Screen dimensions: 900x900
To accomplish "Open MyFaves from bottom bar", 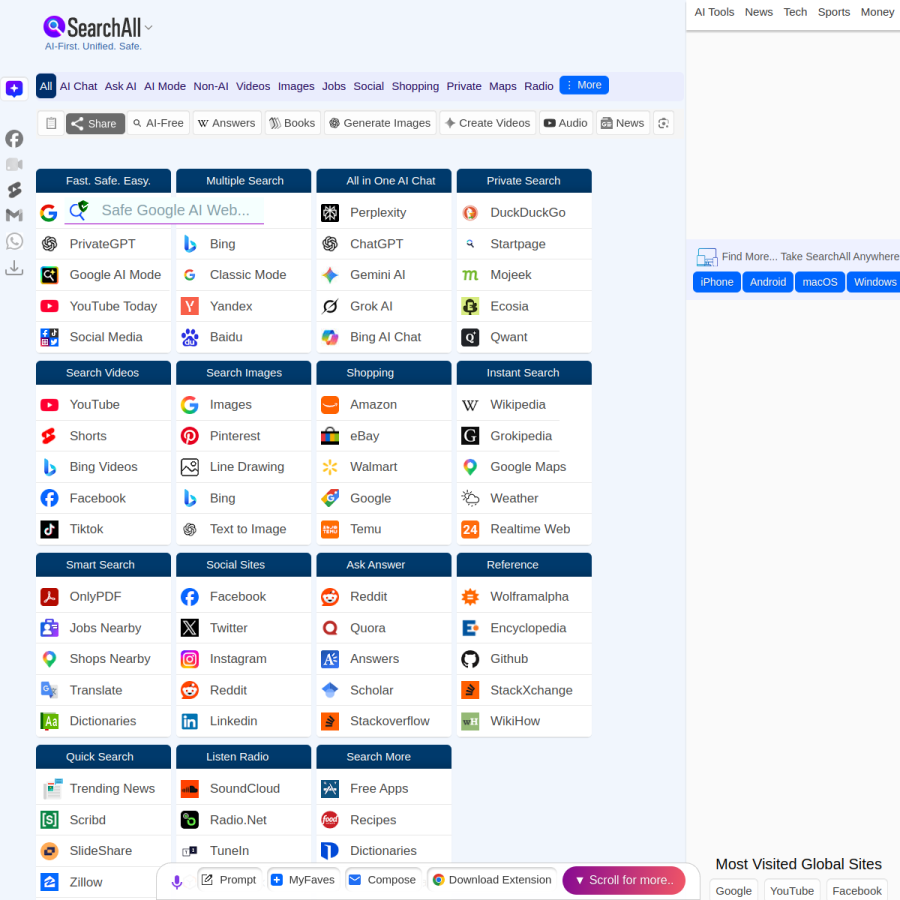I will tap(303, 880).
